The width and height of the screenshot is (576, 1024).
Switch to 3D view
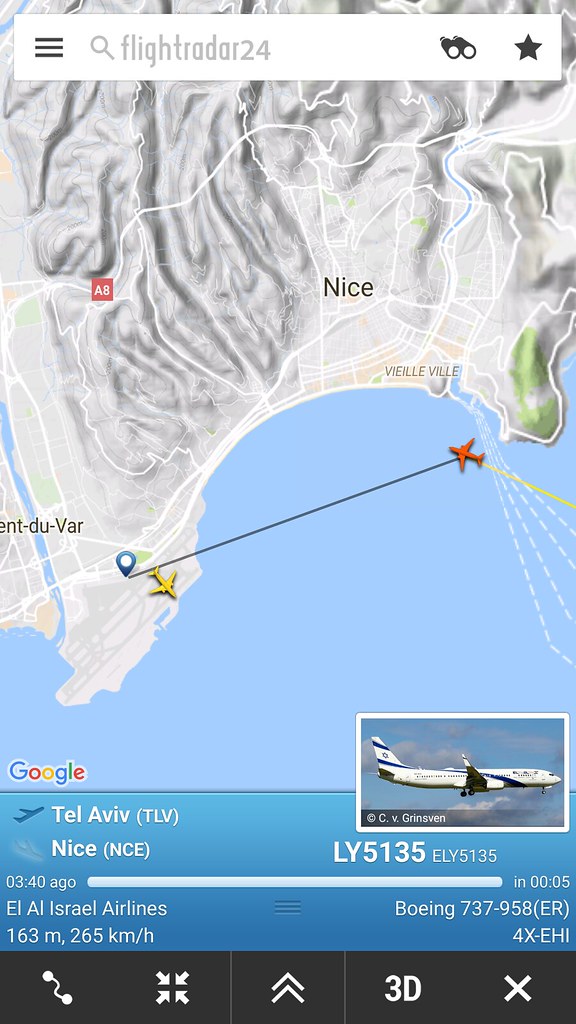403,987
